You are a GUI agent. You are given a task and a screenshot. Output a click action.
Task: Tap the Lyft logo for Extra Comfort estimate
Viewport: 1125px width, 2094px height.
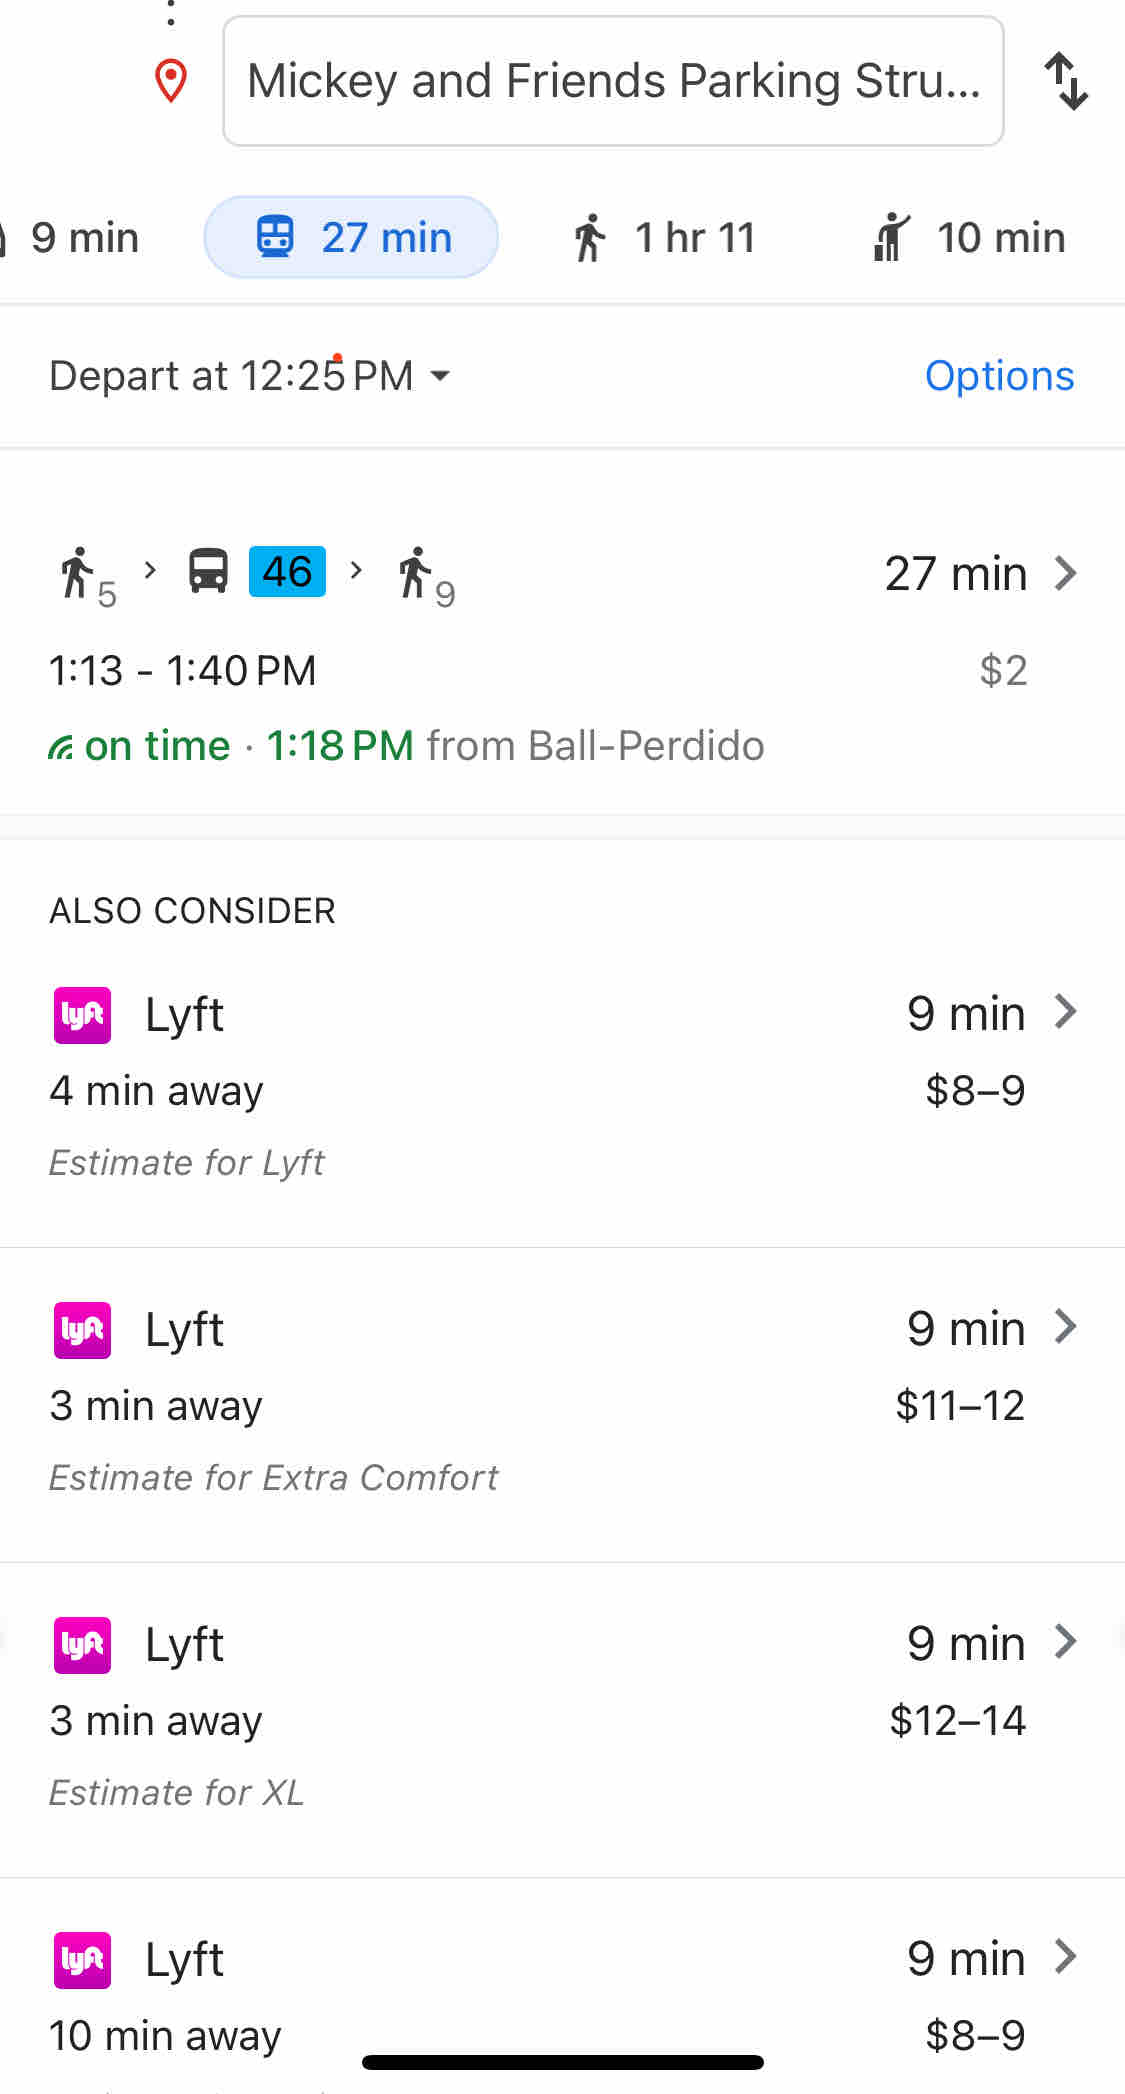82,1329
